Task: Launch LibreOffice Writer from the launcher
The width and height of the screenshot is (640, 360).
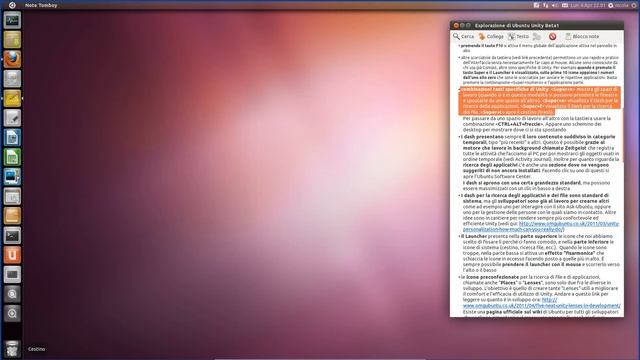Action: coord(12,138)
